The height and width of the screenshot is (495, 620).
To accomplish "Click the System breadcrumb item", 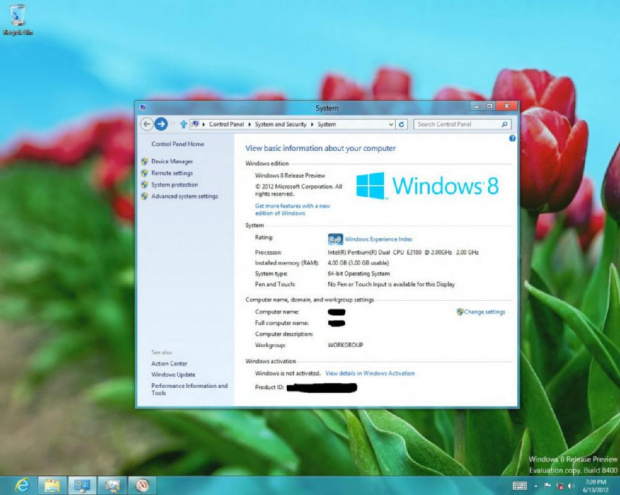I will coord(327,124).
